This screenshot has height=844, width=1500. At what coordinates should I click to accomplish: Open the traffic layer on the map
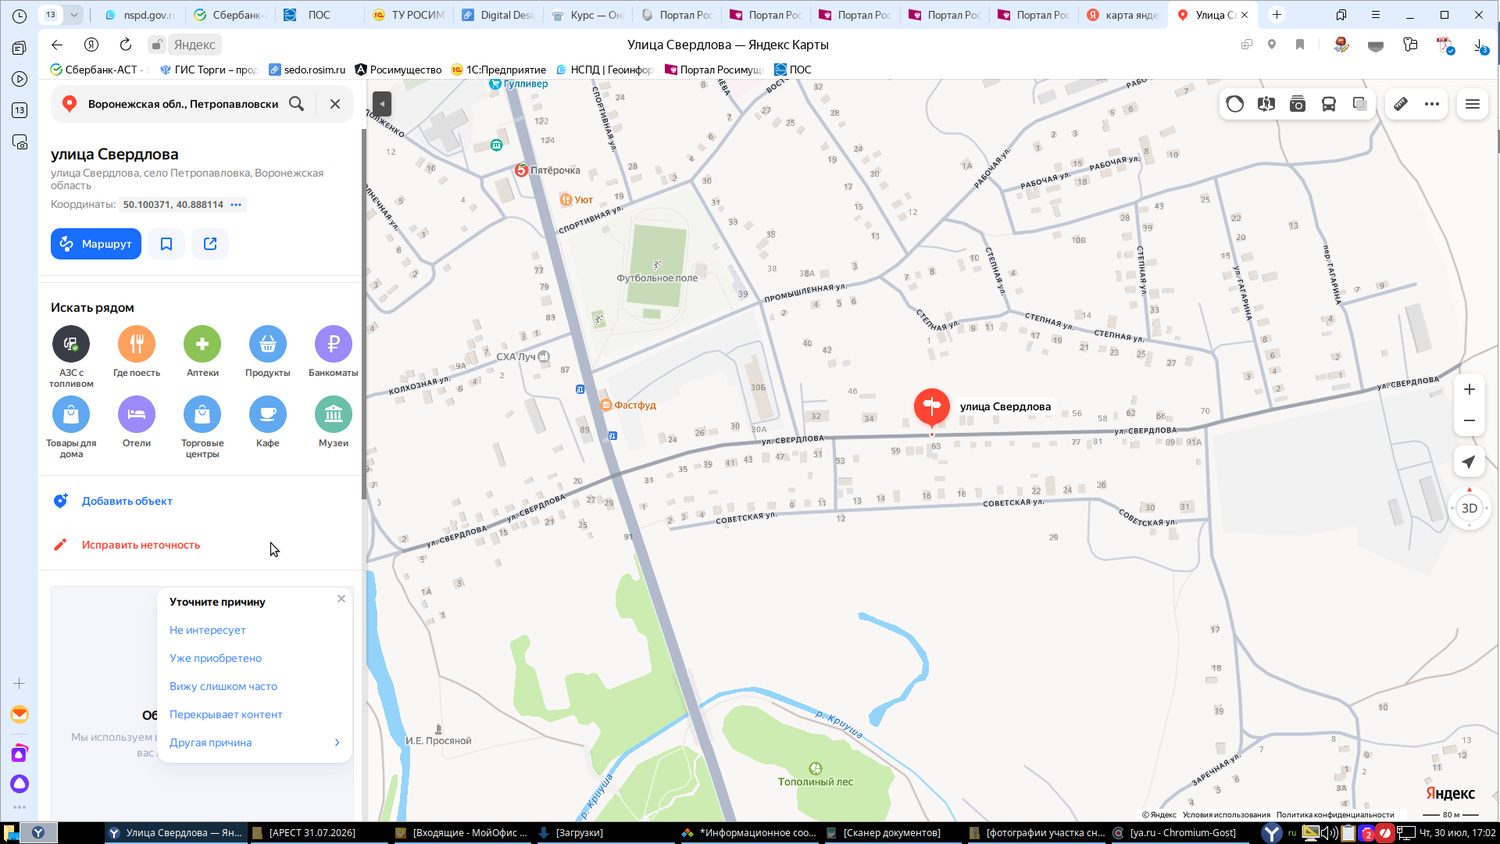tap(1235, 104)
